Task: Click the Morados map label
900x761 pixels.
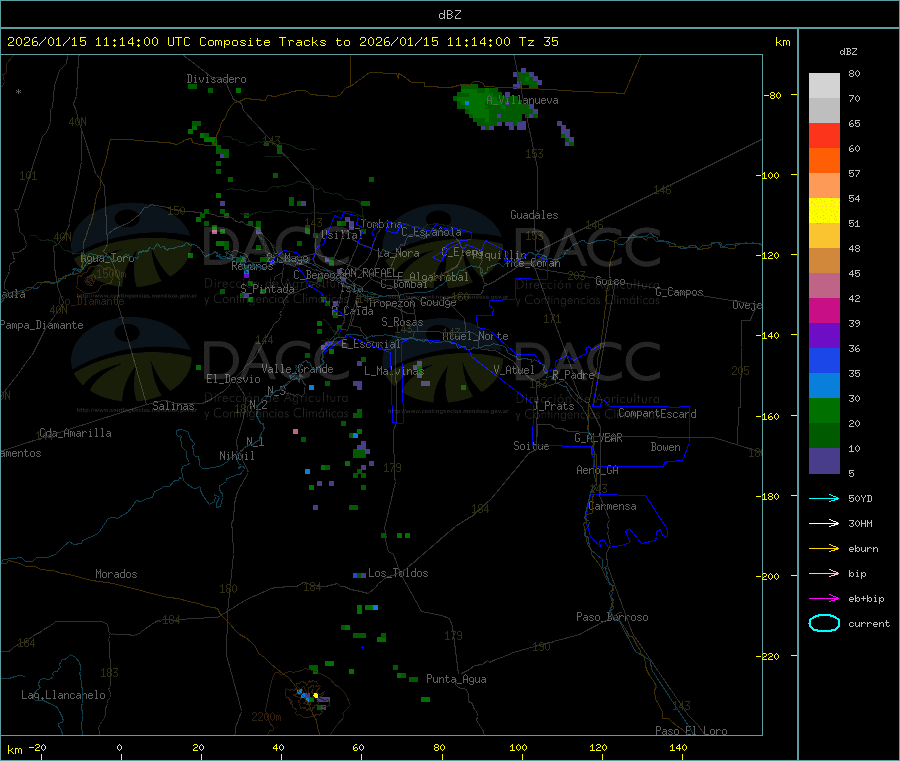Action: (x=116, y=574)
